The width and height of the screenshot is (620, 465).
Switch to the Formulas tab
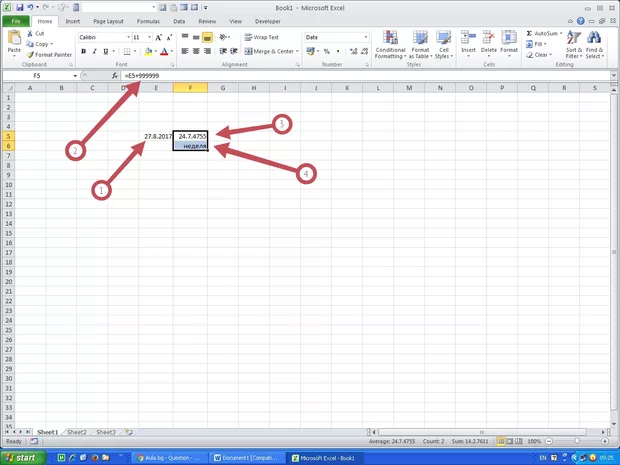pyautogui.click(x=148, y=21)
